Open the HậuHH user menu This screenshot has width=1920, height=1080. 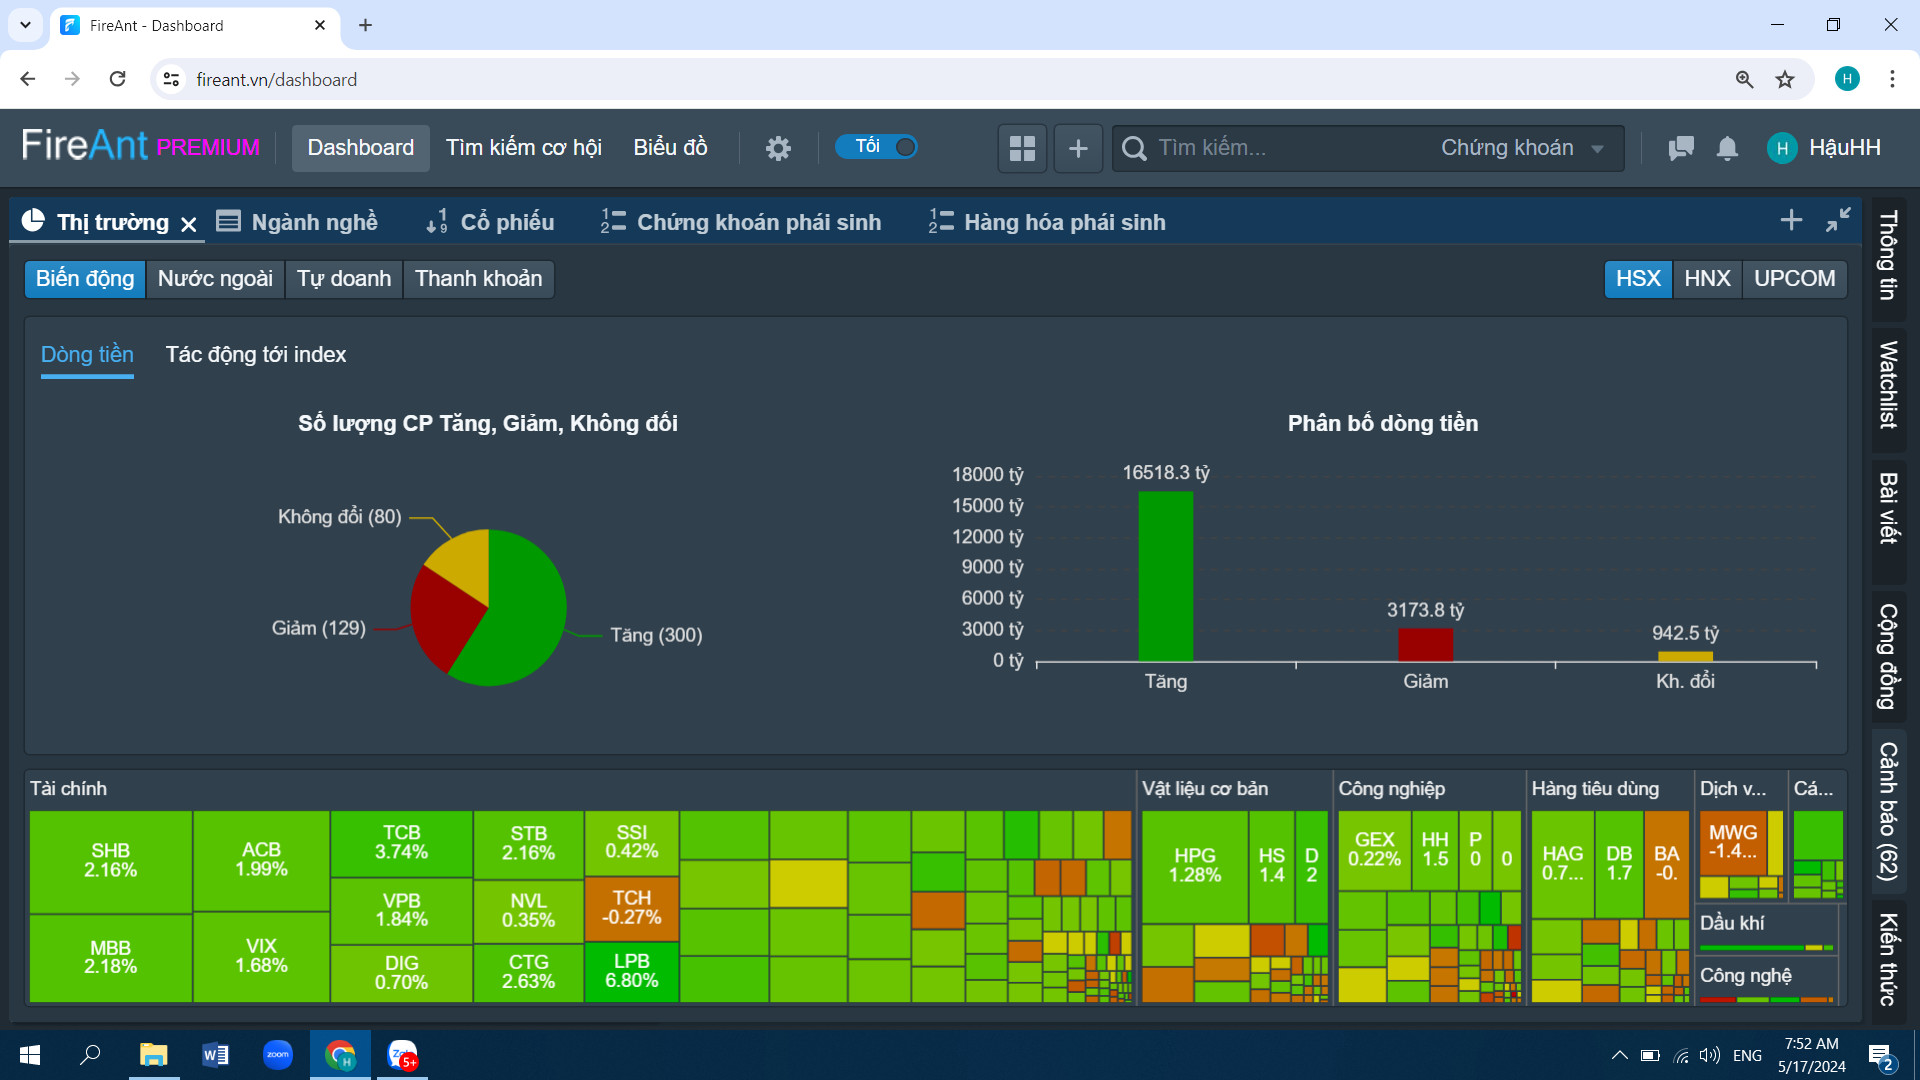coord(1825,148)
